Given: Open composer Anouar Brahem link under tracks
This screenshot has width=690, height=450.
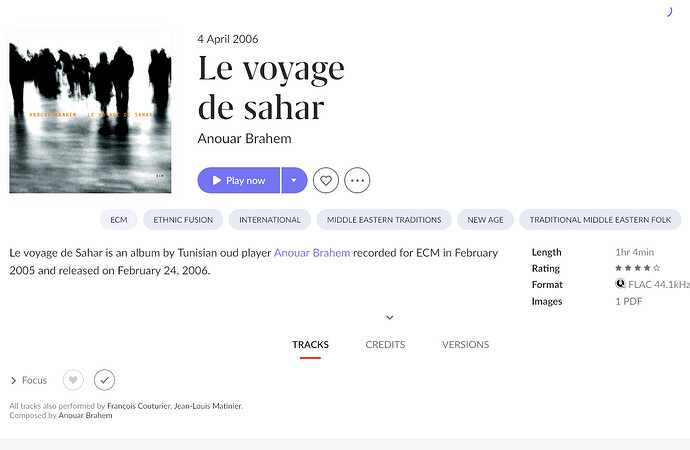Looking at the screenshot, I should tap(85, 415).
